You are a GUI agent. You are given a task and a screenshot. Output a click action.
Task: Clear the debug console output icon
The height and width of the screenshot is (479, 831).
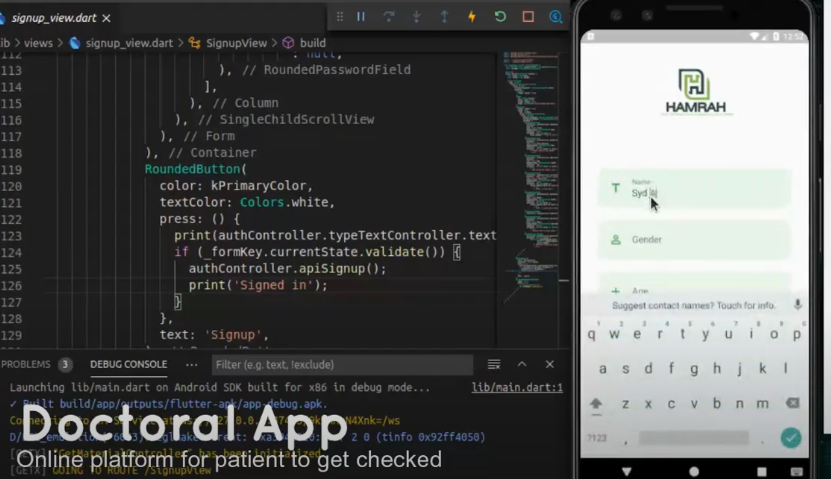pos(494,365)
